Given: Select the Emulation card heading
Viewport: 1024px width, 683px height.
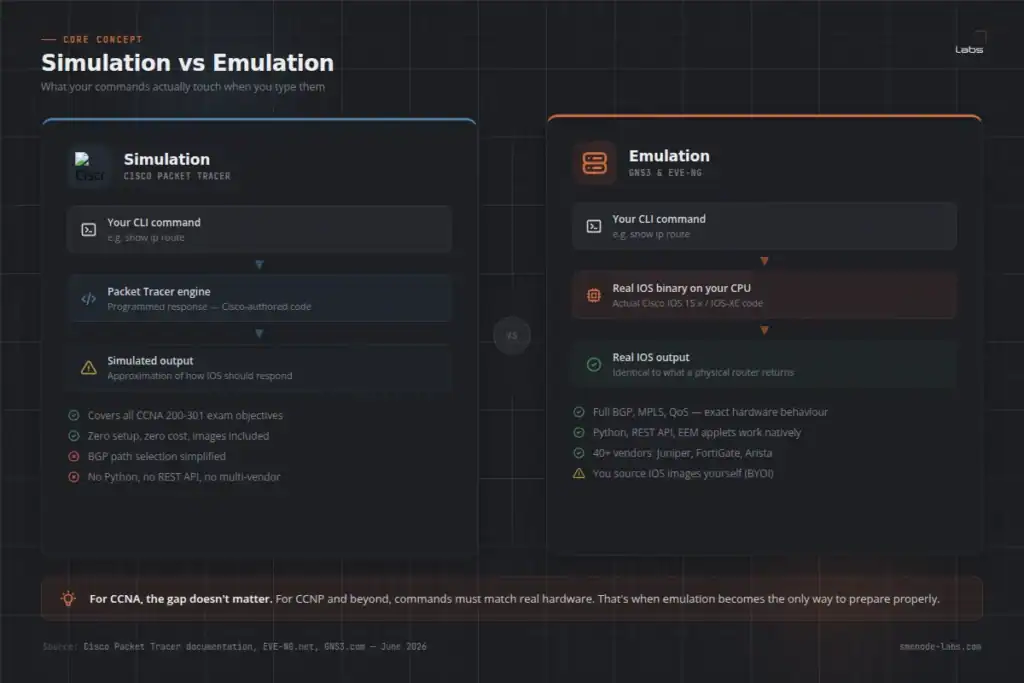Looking at the screenshot, I should click(x=669, y=156).
